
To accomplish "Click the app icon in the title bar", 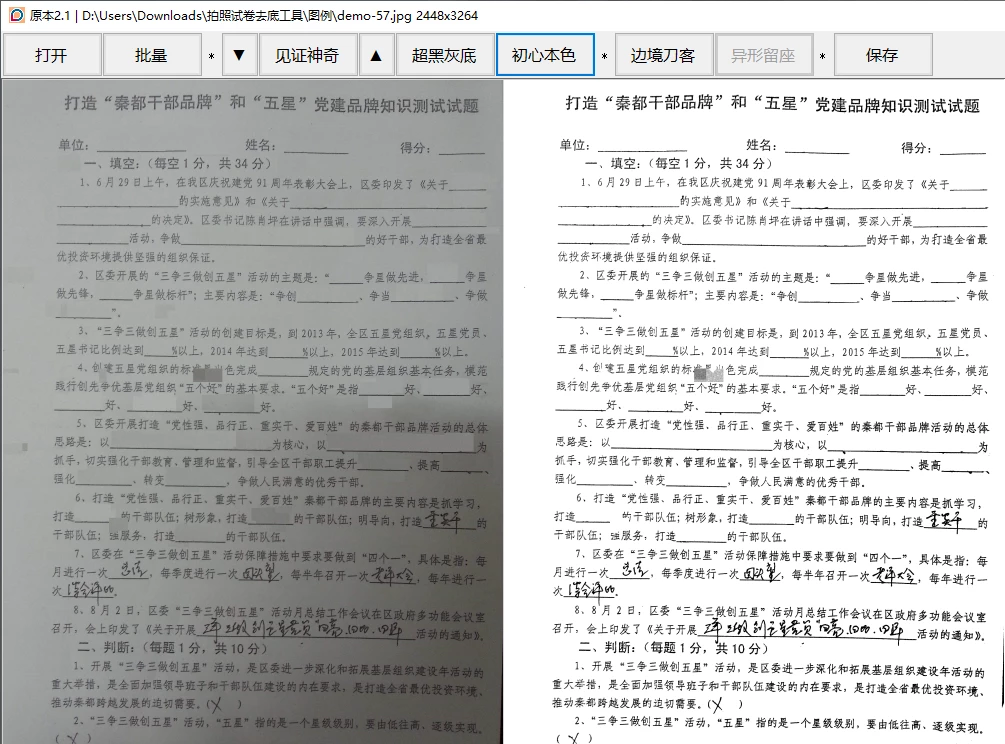I will pos(15,15).
